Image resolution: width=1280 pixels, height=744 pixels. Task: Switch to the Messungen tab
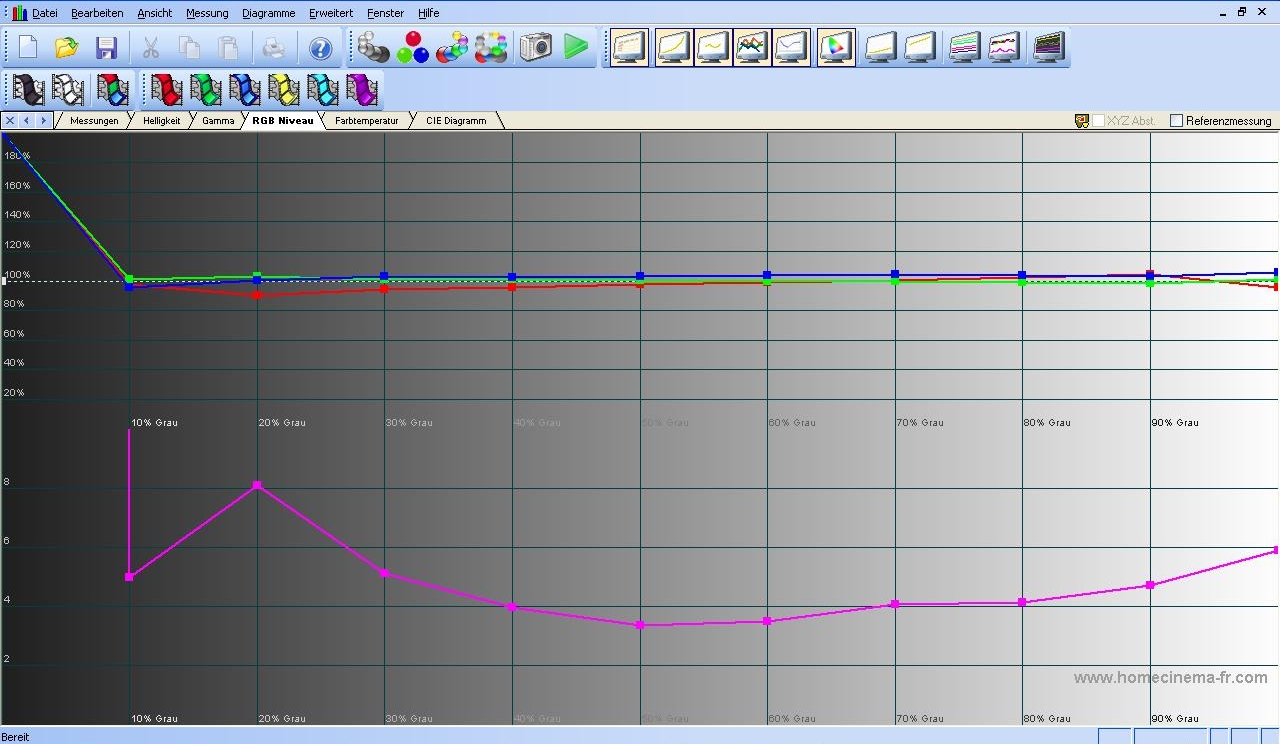pyautogui.click(x=94, y=120)
